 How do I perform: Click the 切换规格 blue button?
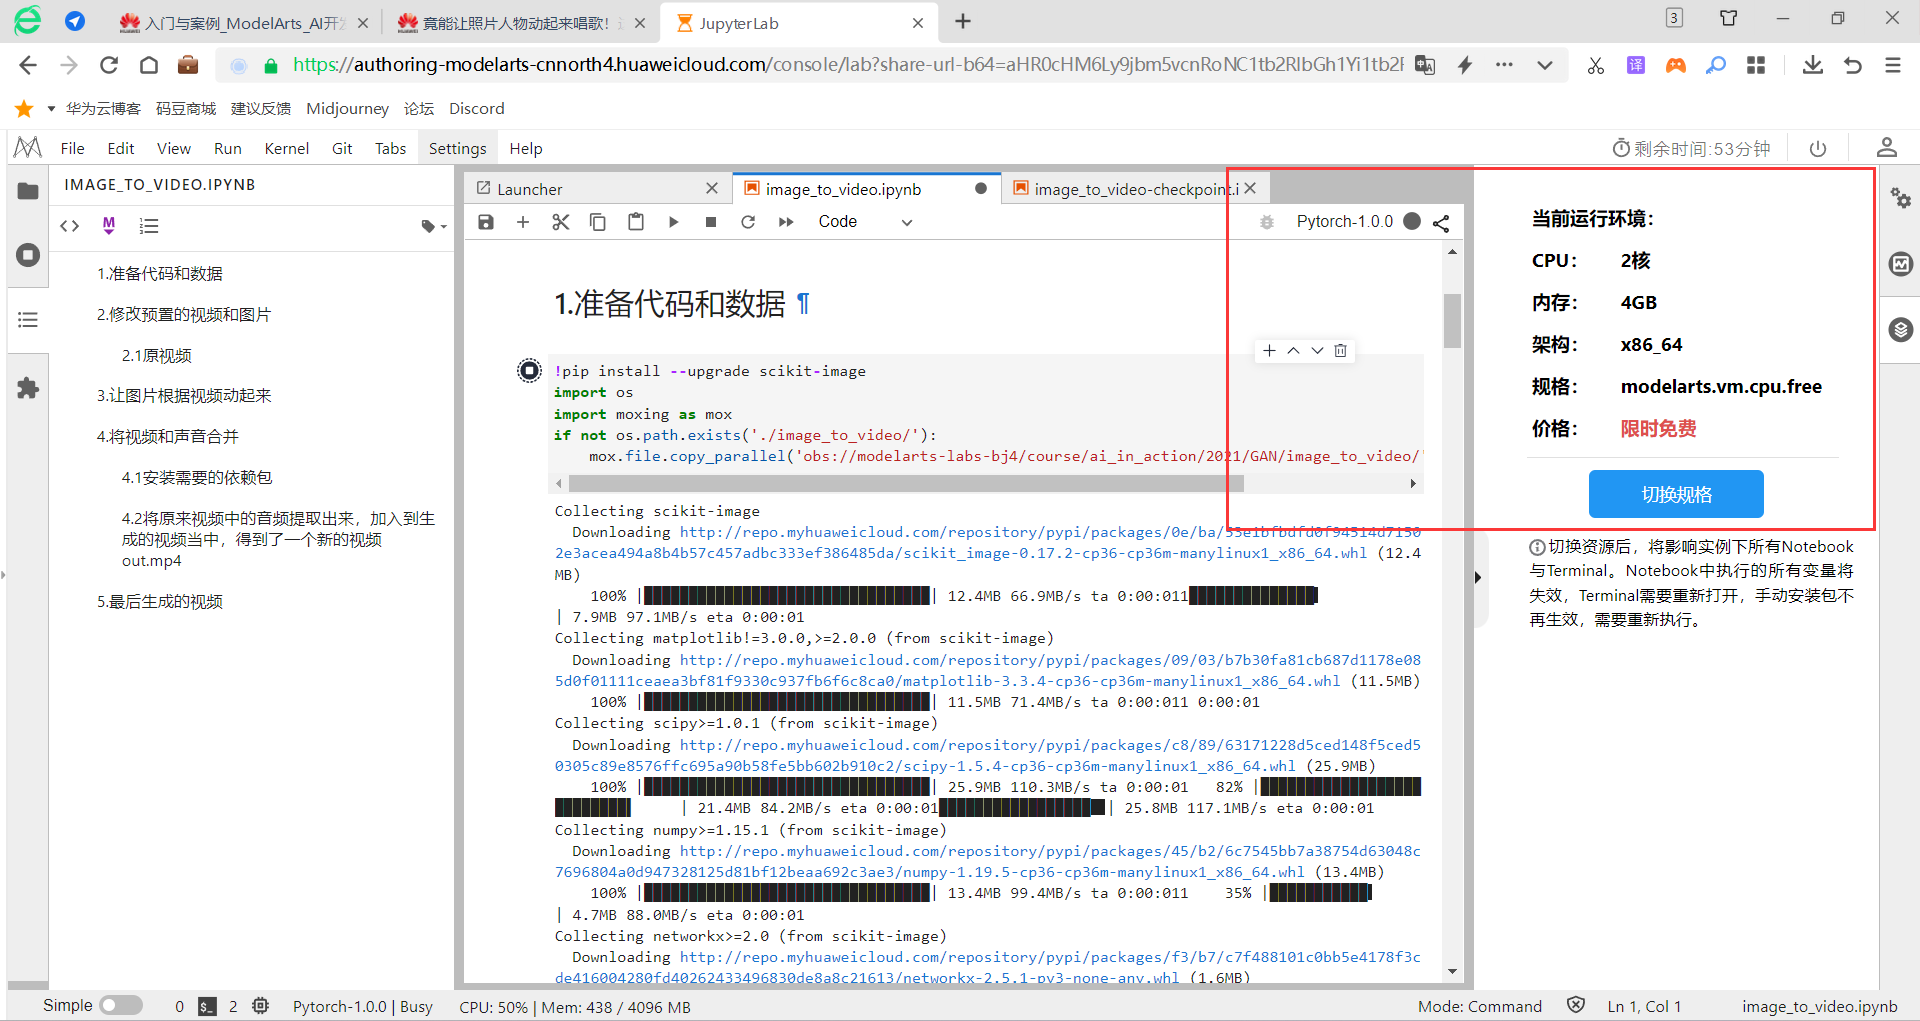pyautogui.click(x=1676, y=494)
